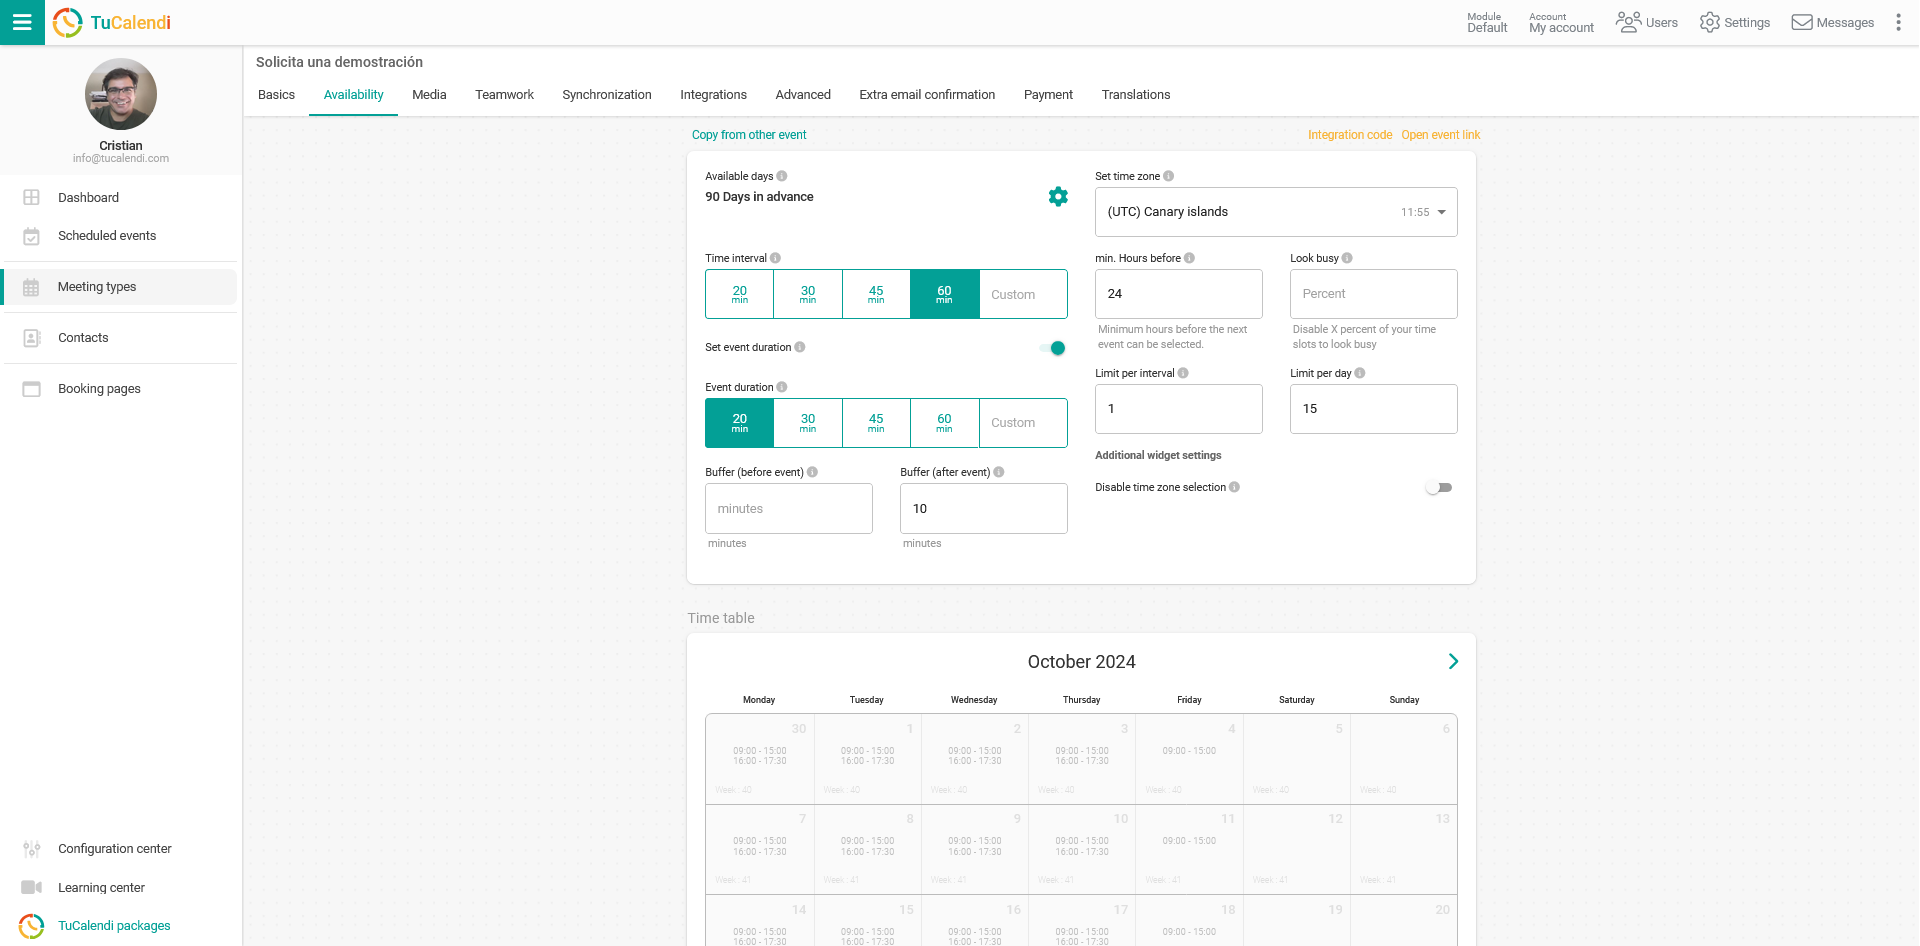This screenshot has height=946, width=1920.
Task: Open Messages from the top bar
Action: coord(1832,22)
